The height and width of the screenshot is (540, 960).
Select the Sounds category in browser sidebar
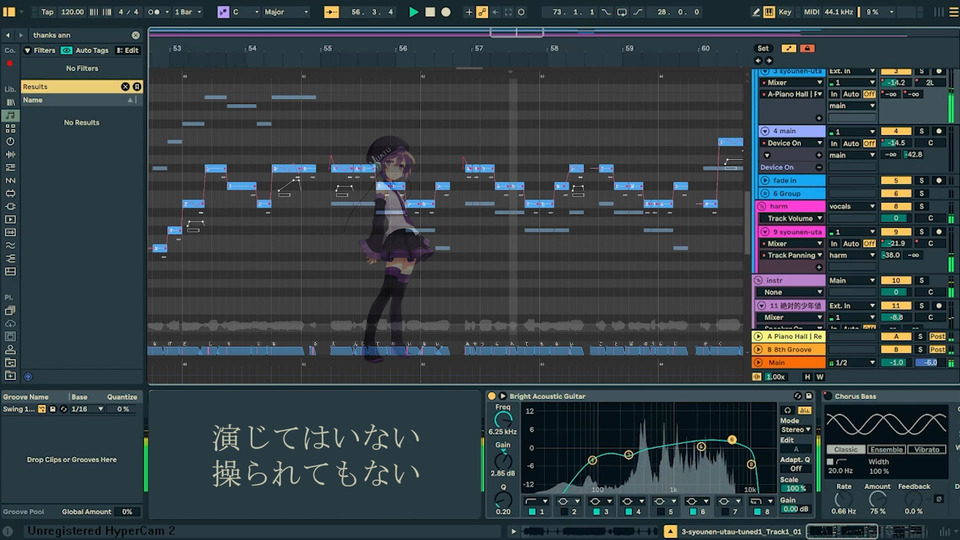10,115
